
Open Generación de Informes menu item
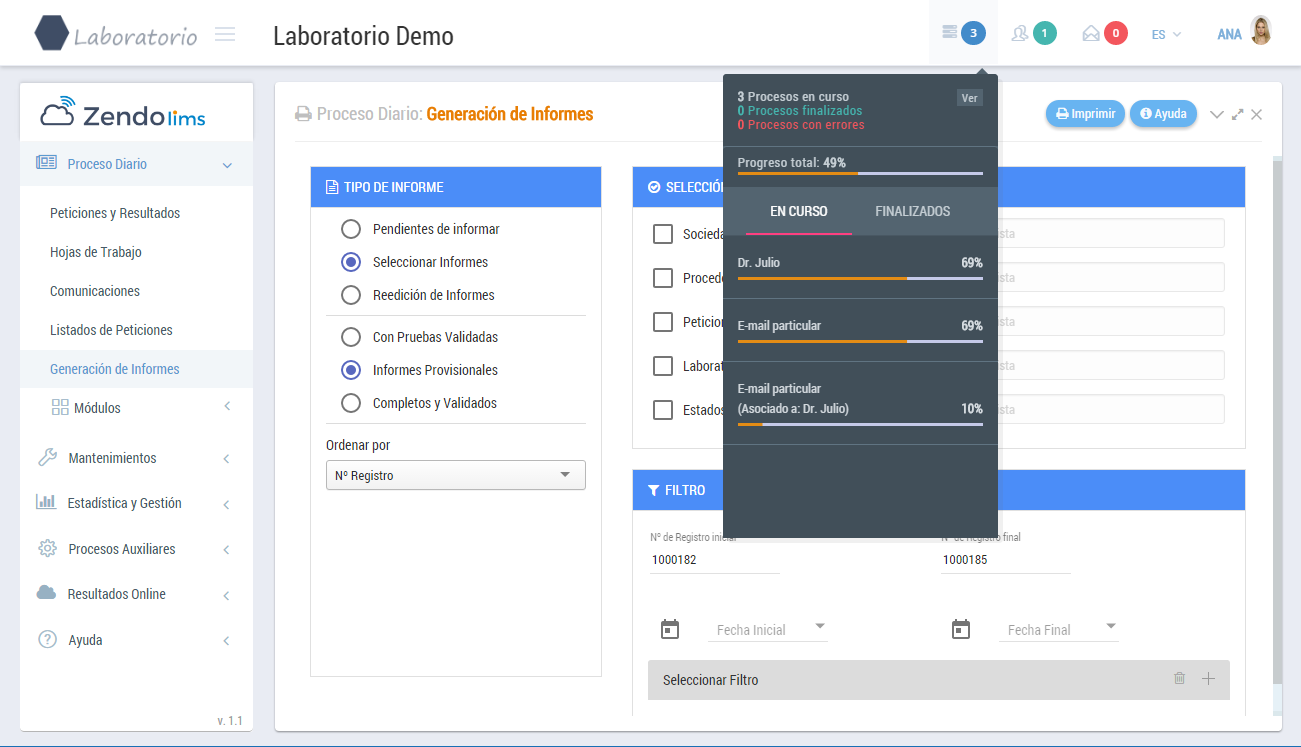115,369
